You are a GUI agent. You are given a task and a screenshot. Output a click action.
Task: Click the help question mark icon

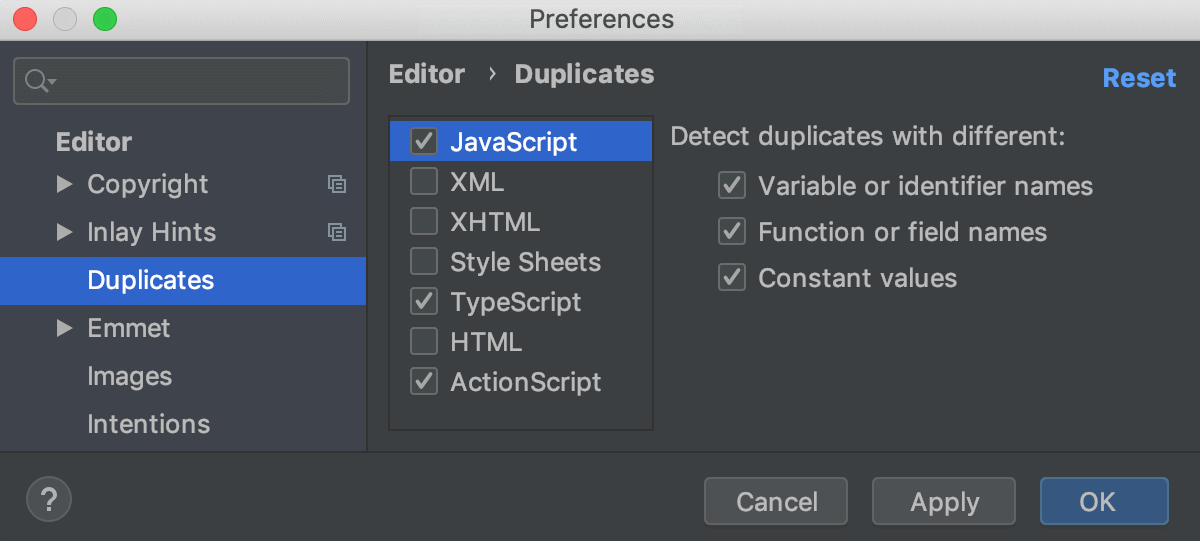pyautogui.click(x=48, y=497)
